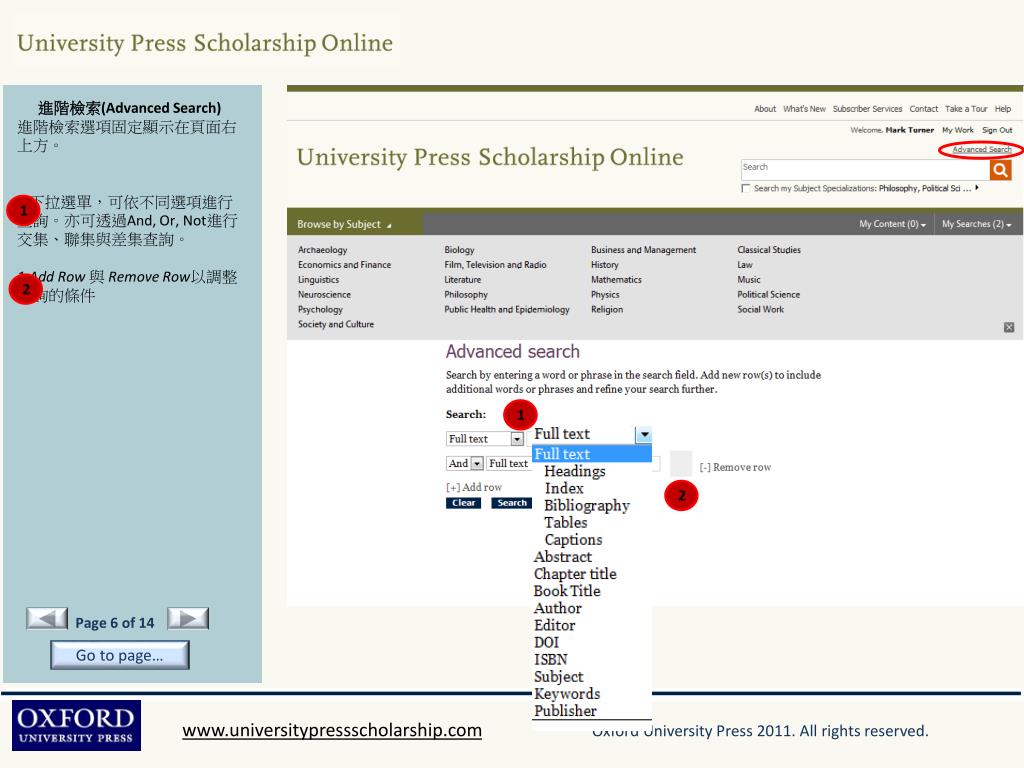Open the first row Full text dropdown
Screen dimensions: 1024x768
click(485, 439)
